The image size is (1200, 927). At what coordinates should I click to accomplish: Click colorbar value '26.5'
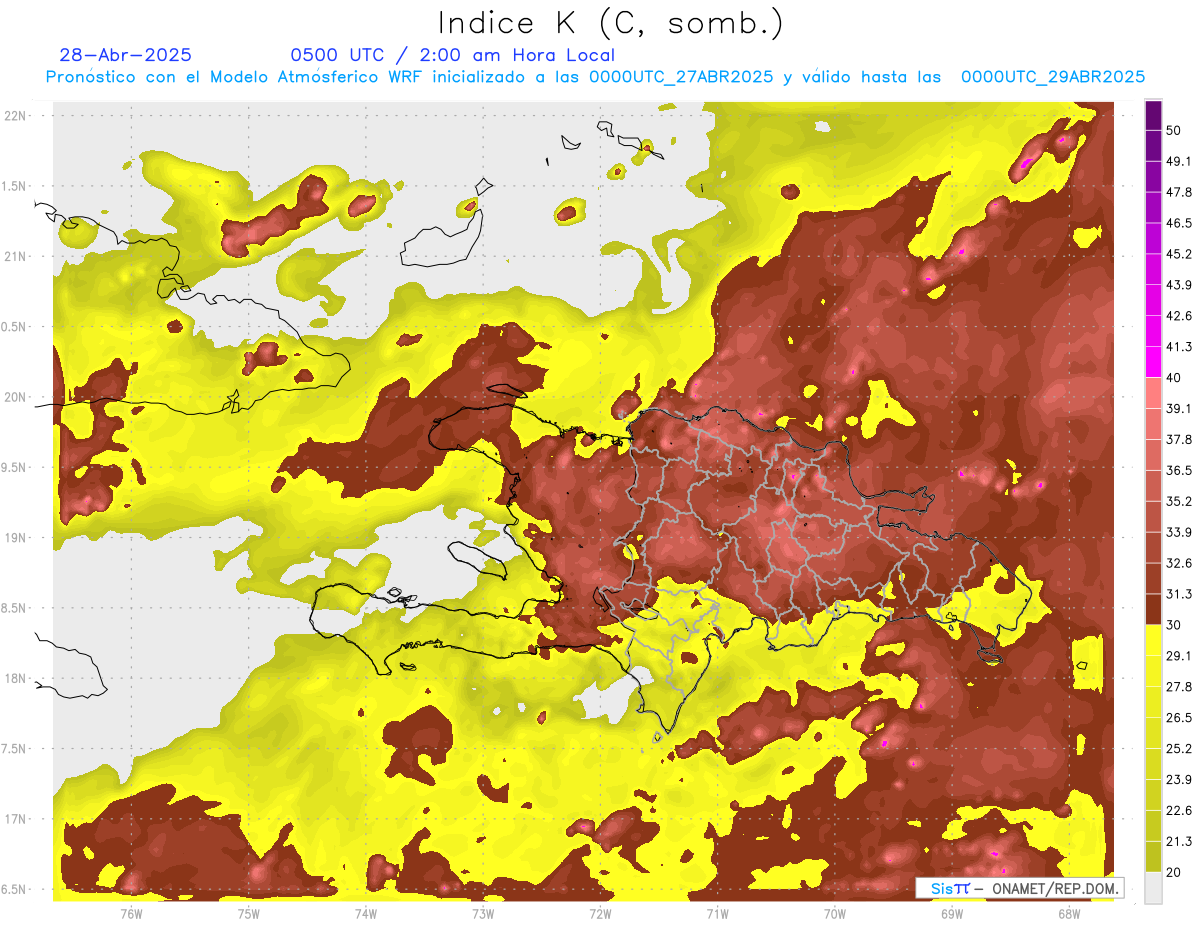click(1179, 718)
